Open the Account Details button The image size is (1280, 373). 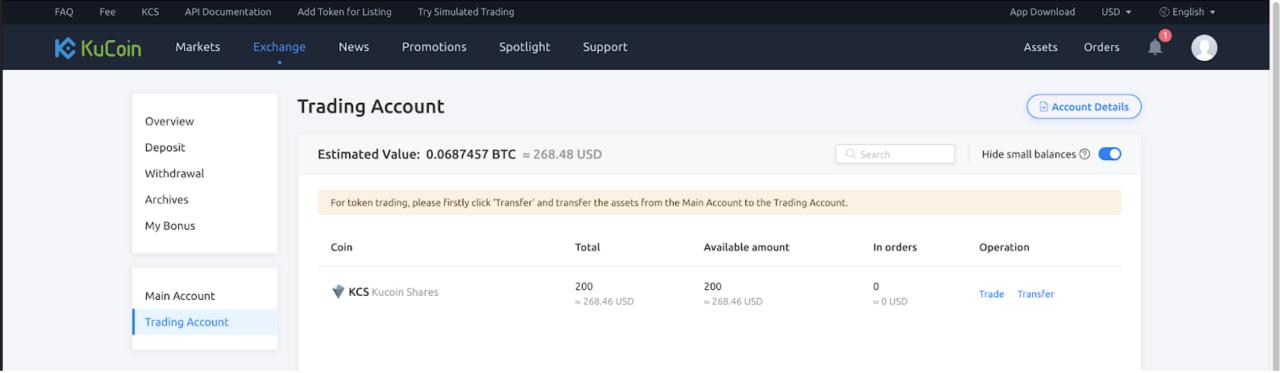pyautogui.click(x=1084, y=107)
